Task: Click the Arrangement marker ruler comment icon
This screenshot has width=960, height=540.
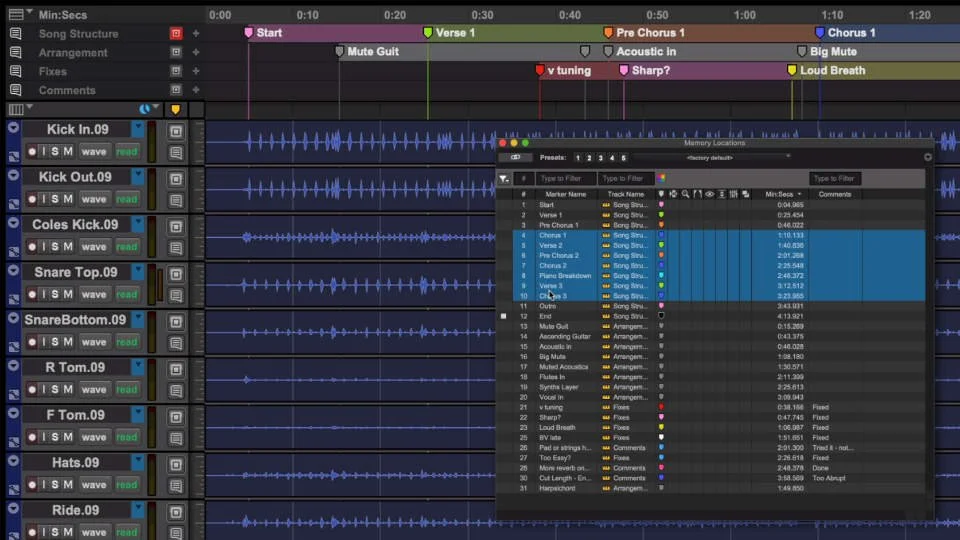Action: tap(15, 53)
